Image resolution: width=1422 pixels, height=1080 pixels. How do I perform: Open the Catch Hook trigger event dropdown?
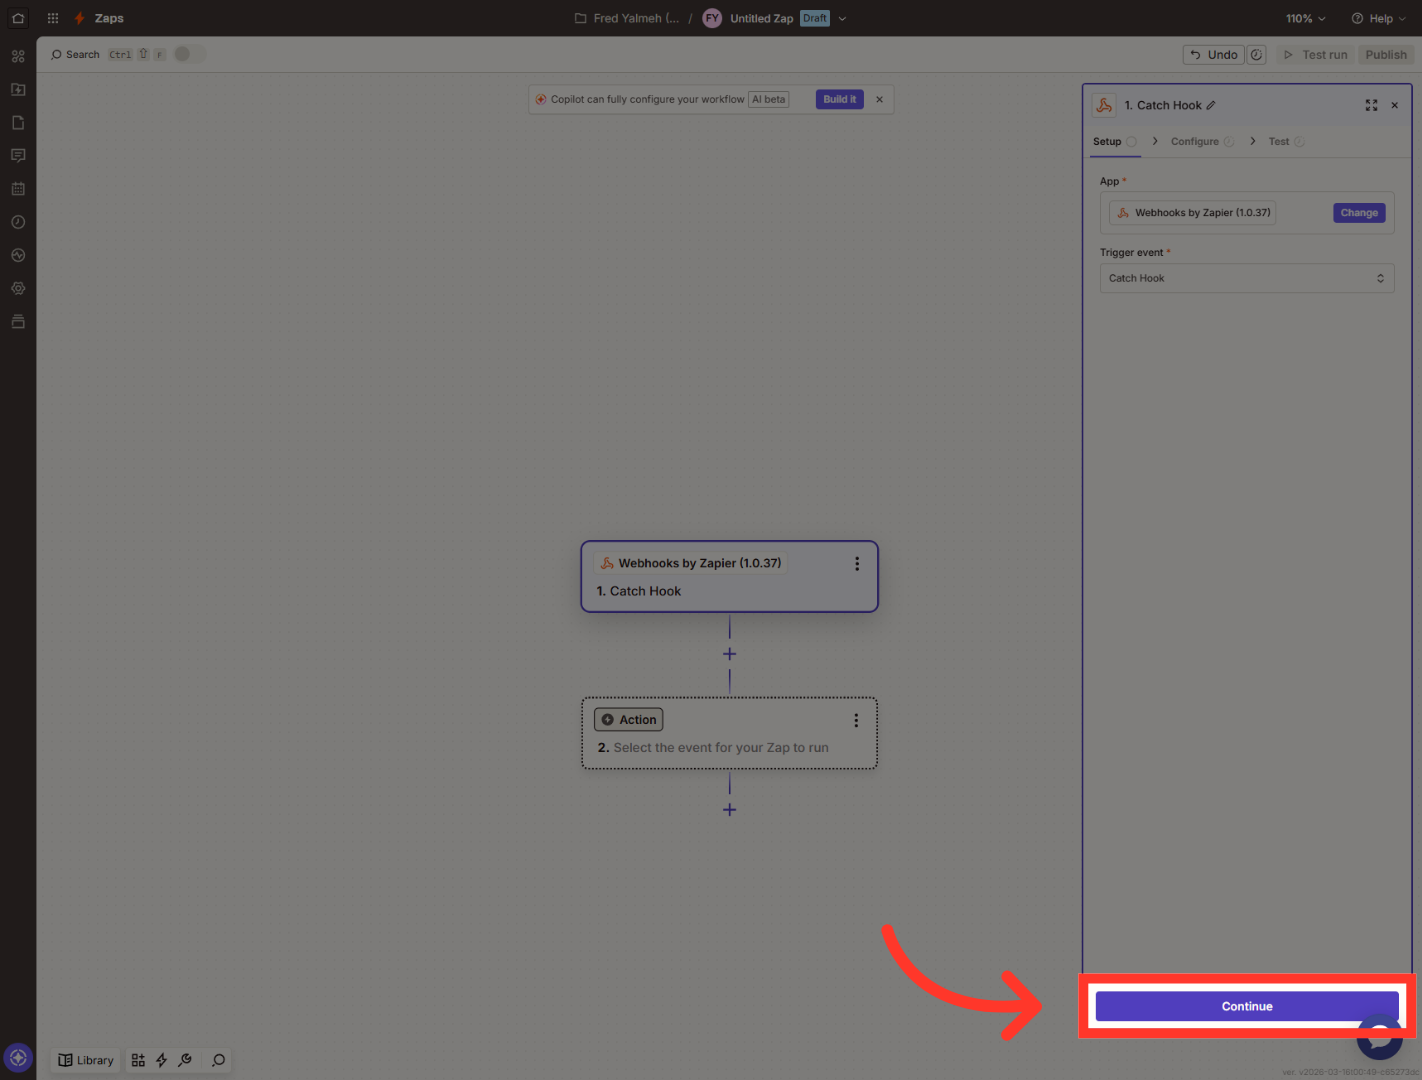tap(1247, 278)
